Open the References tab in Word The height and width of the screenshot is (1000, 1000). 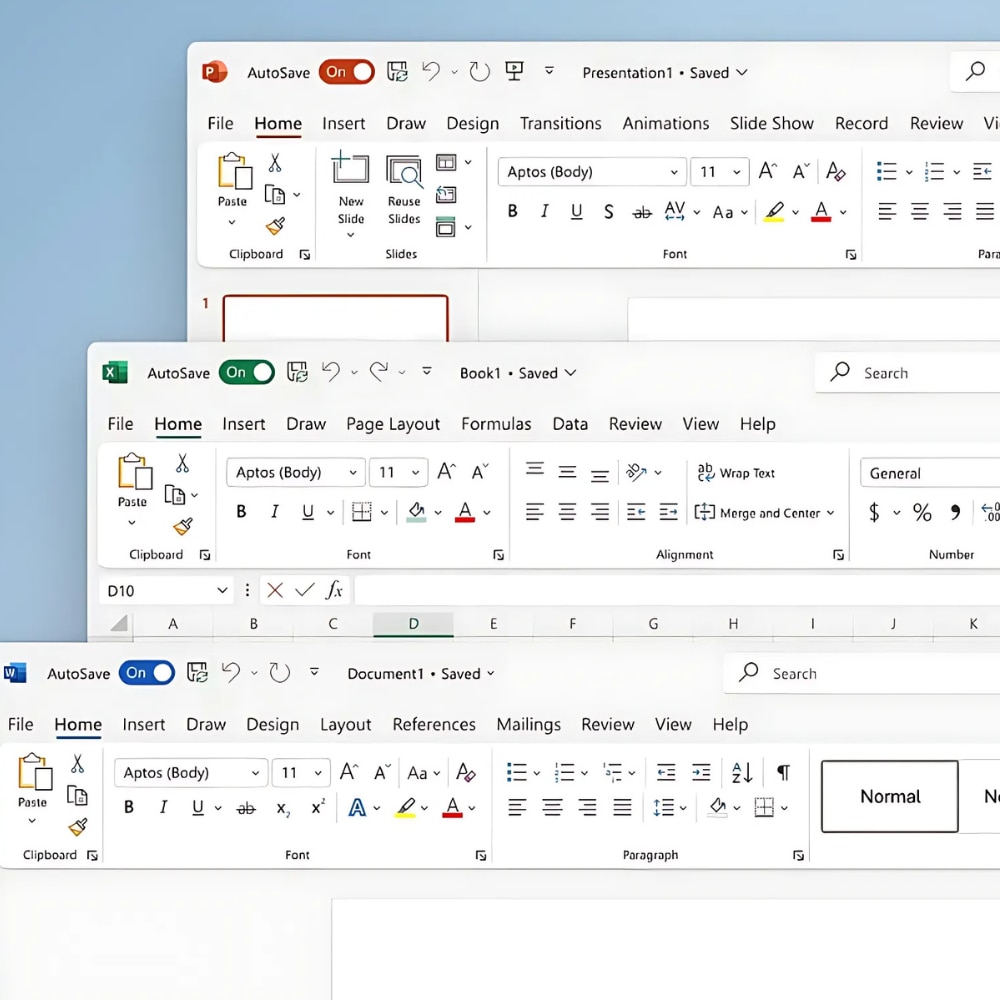coord(434,724)
